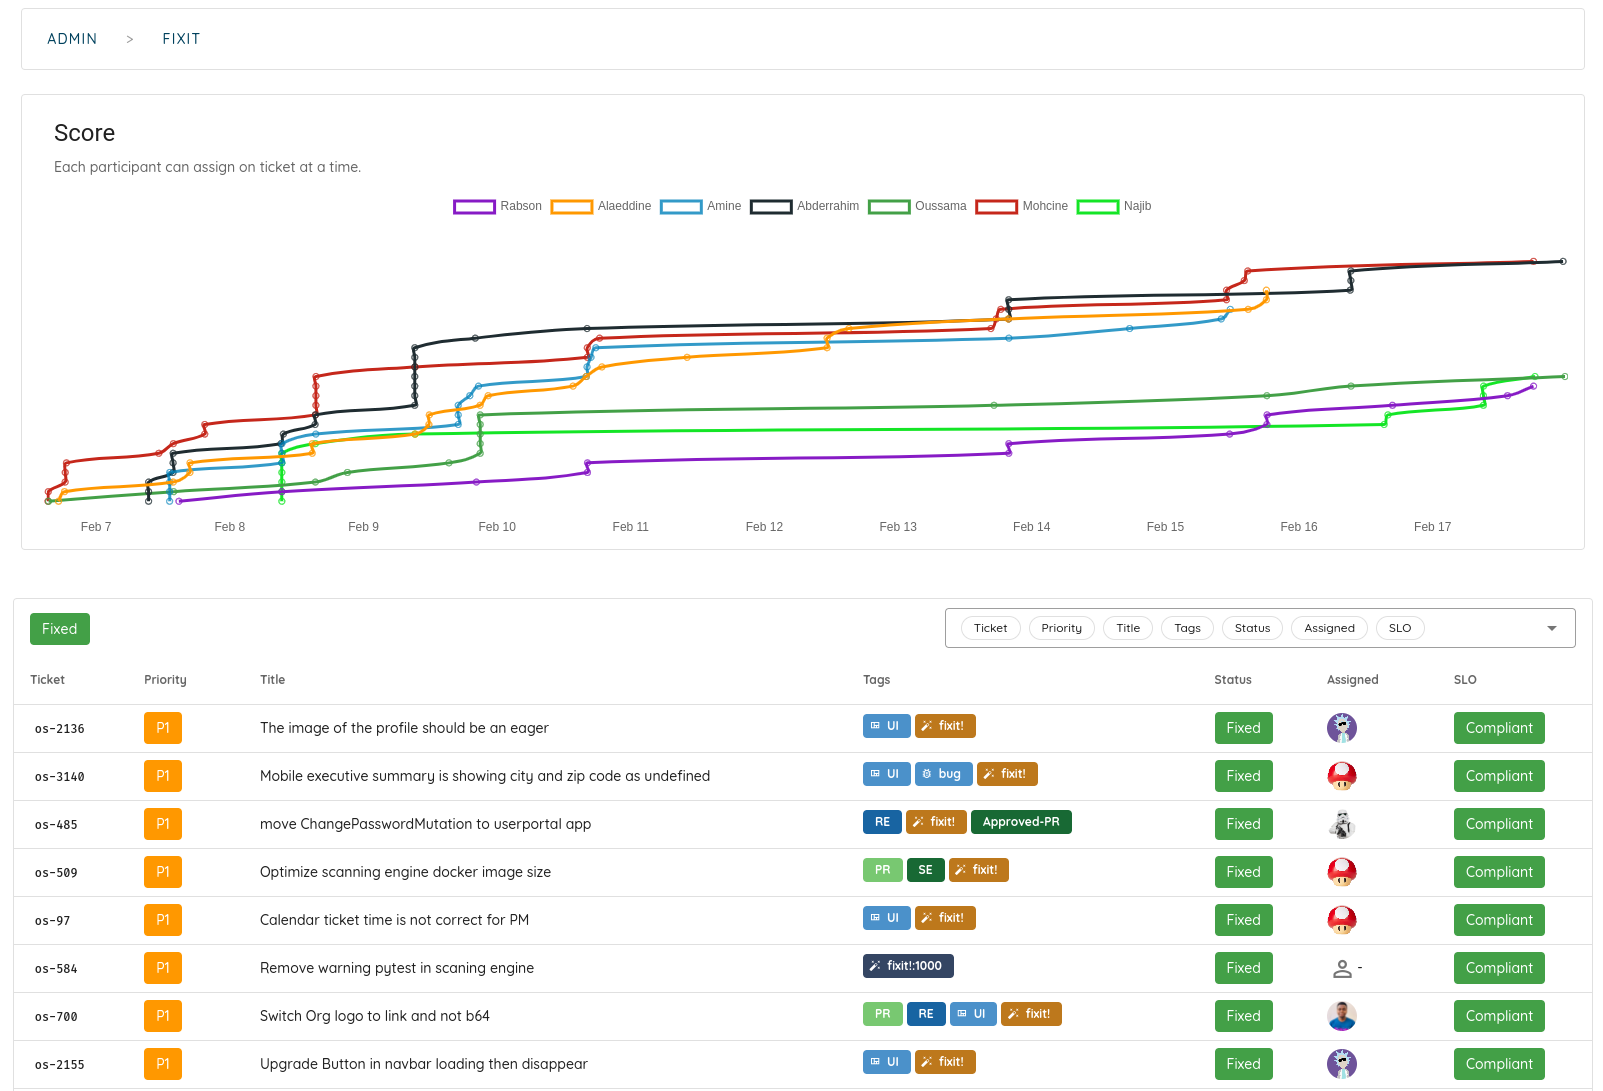Click the Feb 17 axis label
Viewport: 1603px width, 1091px height.
[x=1432, y=527]
